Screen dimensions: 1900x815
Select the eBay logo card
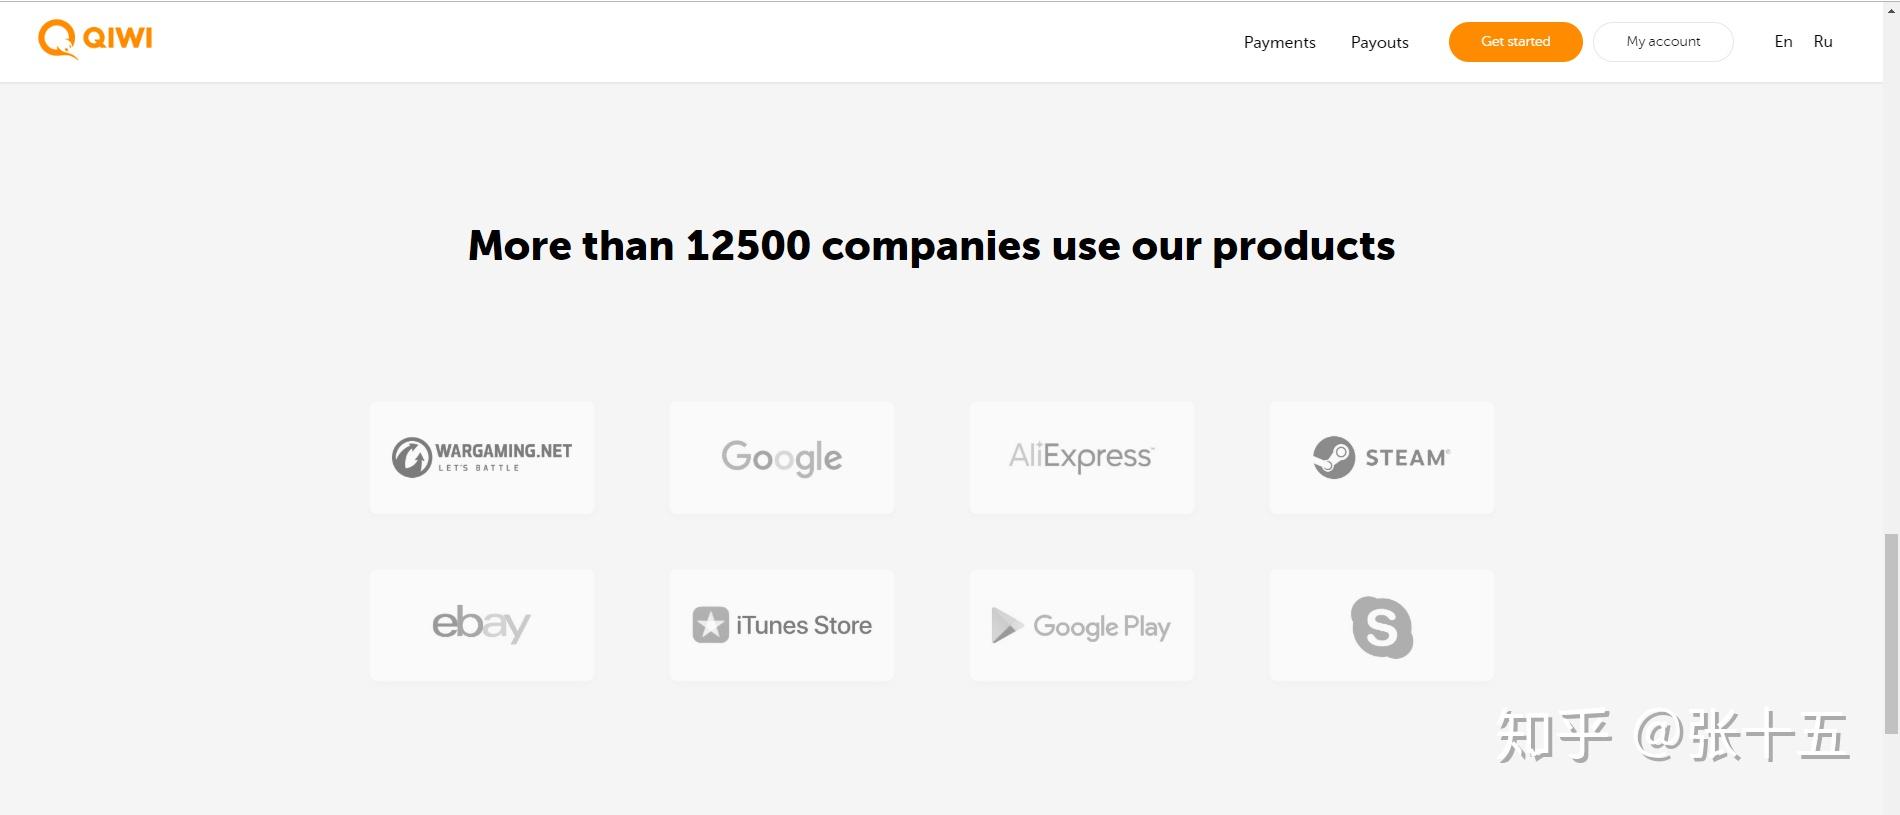click(x=482, y=625)
